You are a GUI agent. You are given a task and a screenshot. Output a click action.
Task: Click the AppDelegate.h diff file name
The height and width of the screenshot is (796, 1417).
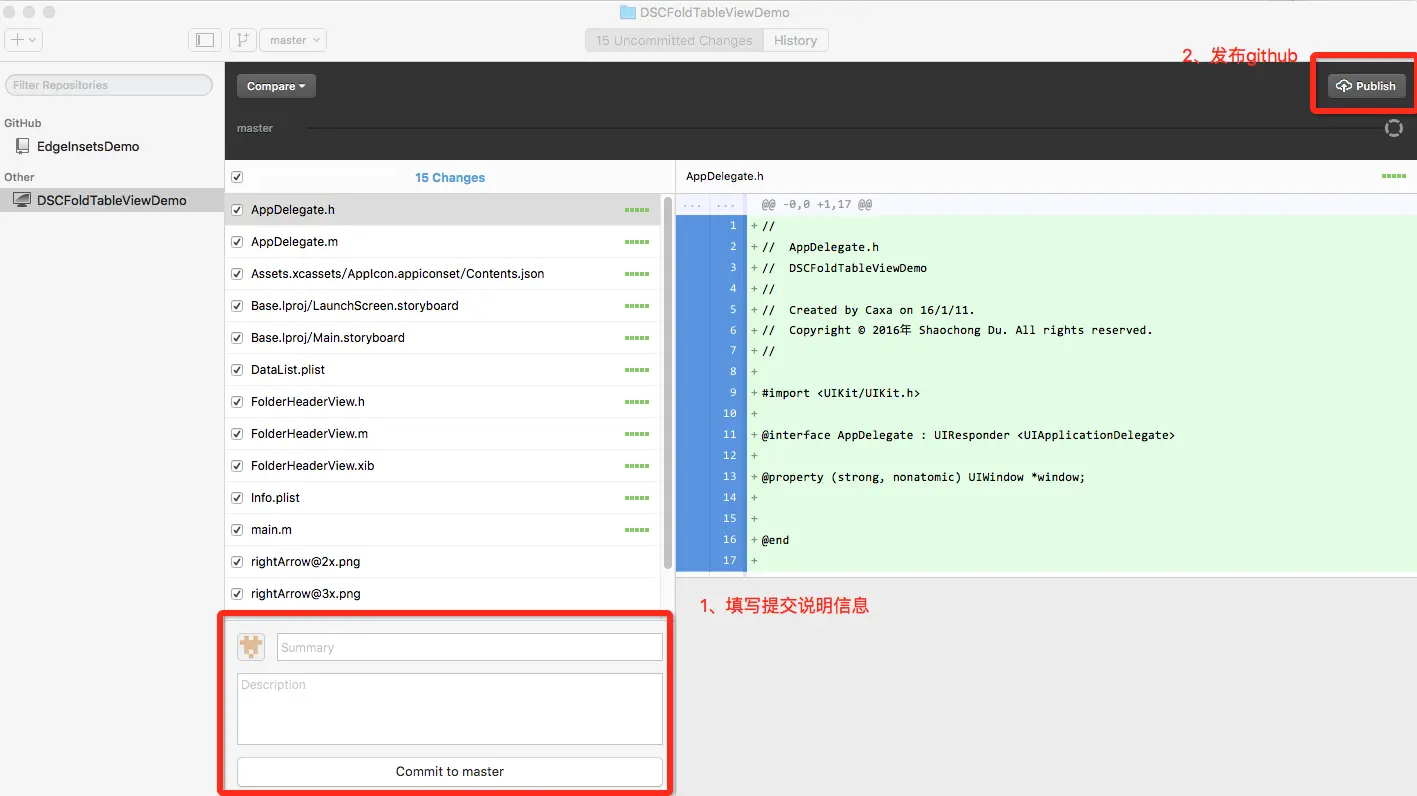click(x=724, y=176)
